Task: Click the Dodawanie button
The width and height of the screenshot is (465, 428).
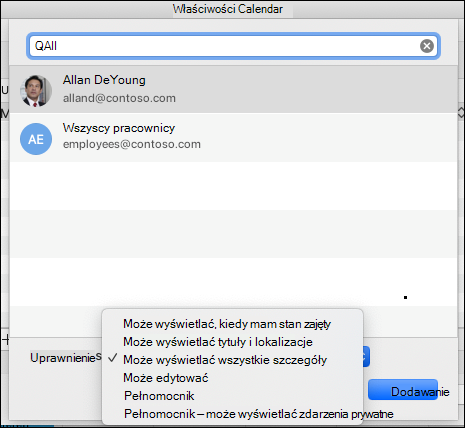Action: click(x=403, y=390)
